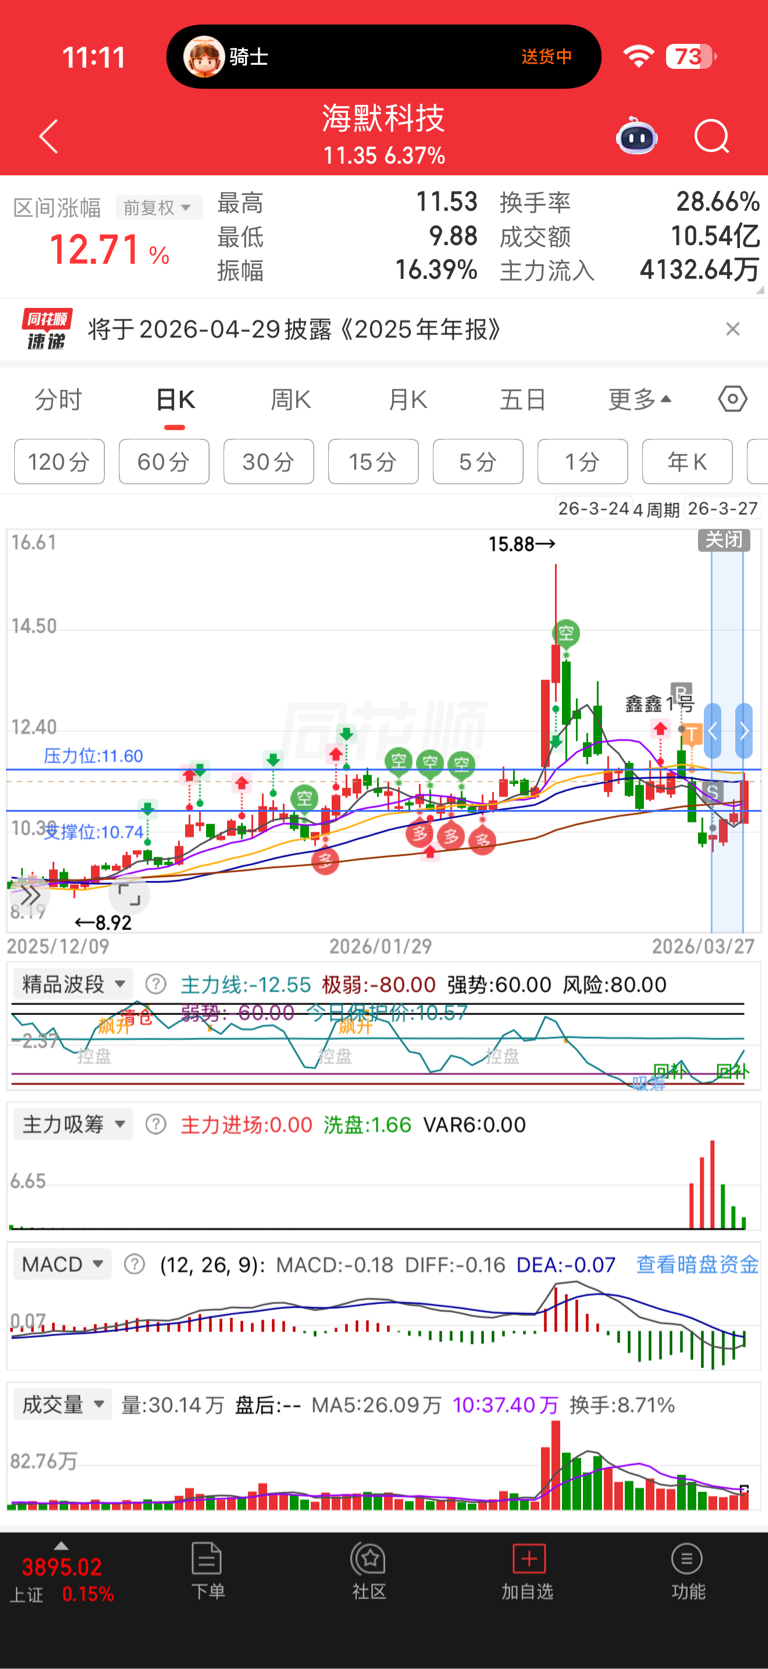
Task: Select 5分 period button
Action: click(478, 461)
